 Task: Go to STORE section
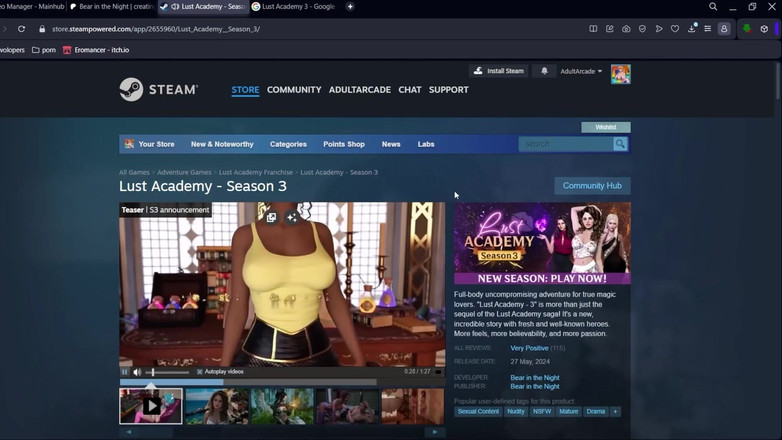click(245, 90)
